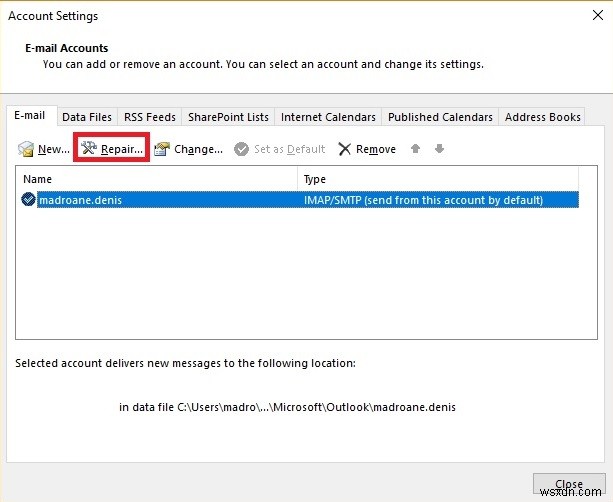Open the Data Files tab

87,117
